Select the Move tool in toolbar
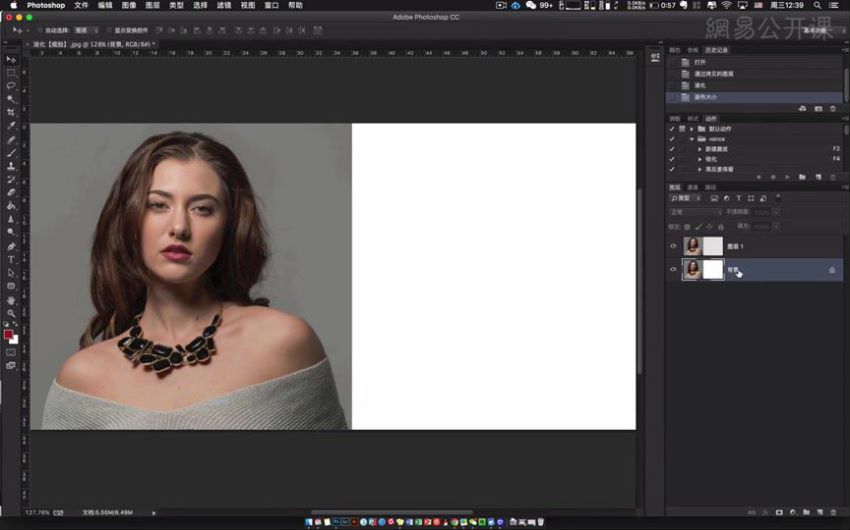Image resolution: width=850 pixels, height=530 pixels. point(11,59)
